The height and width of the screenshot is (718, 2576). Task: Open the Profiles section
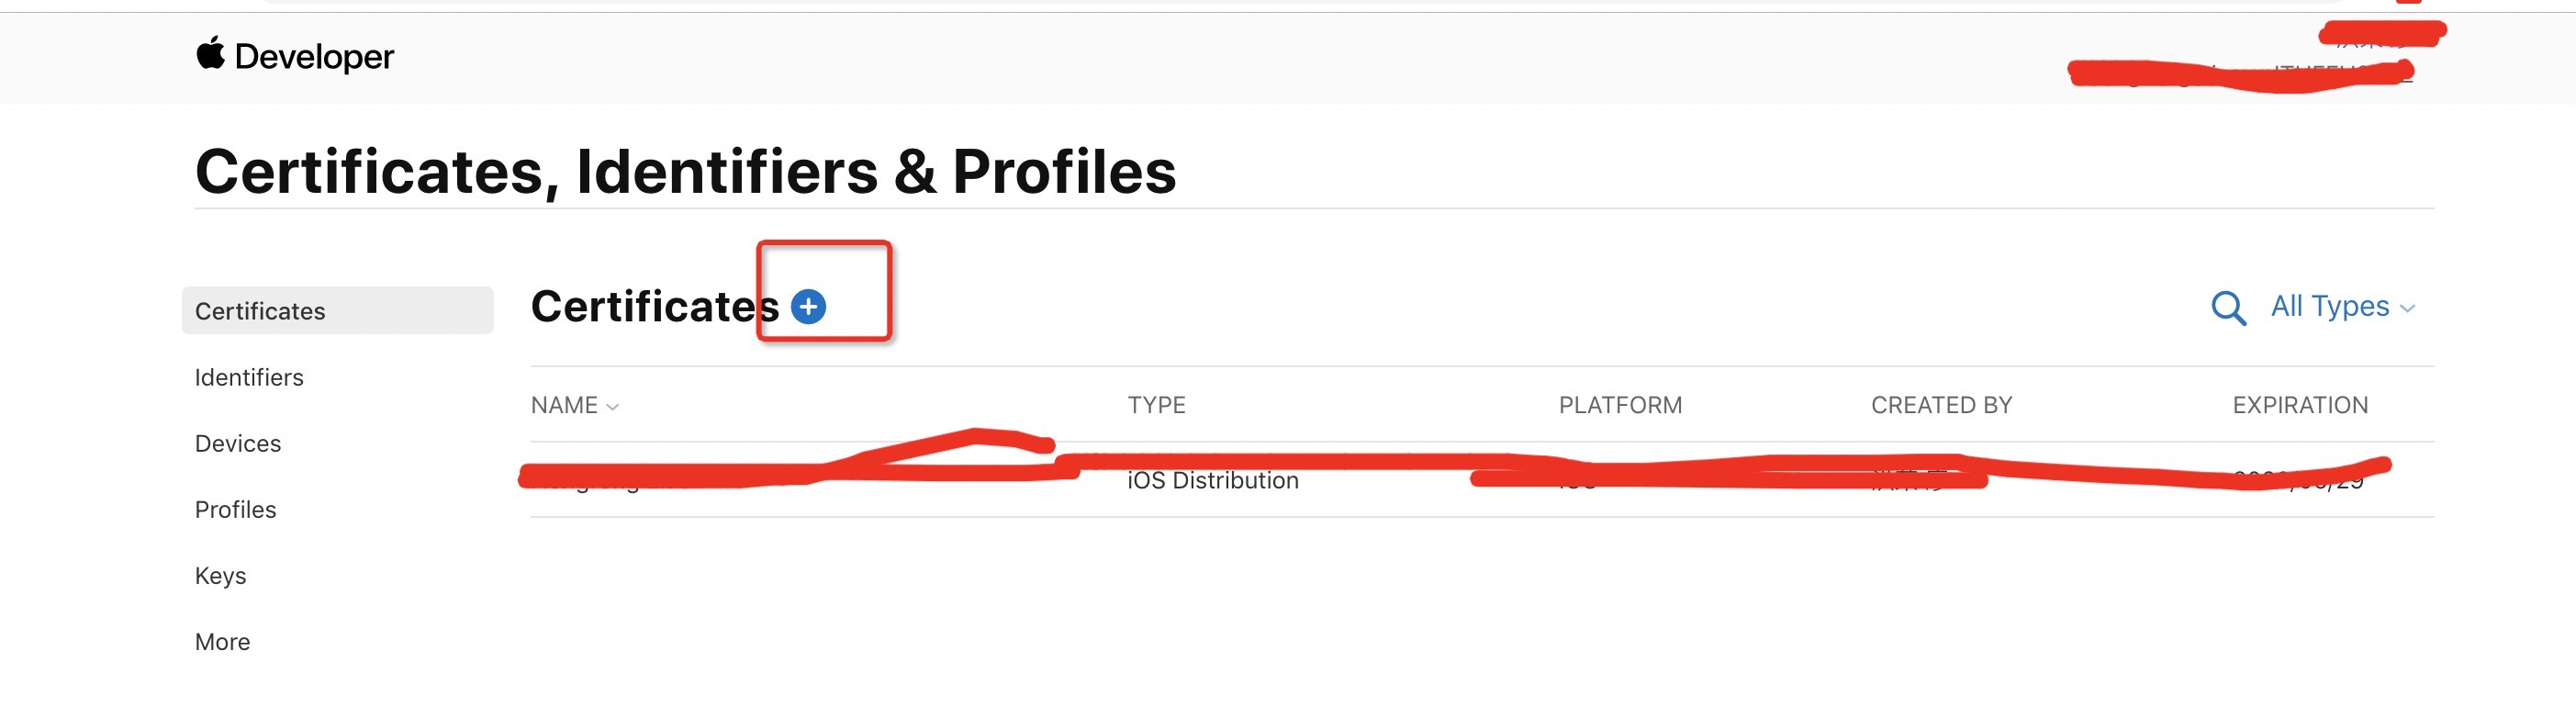click(235, 509)
